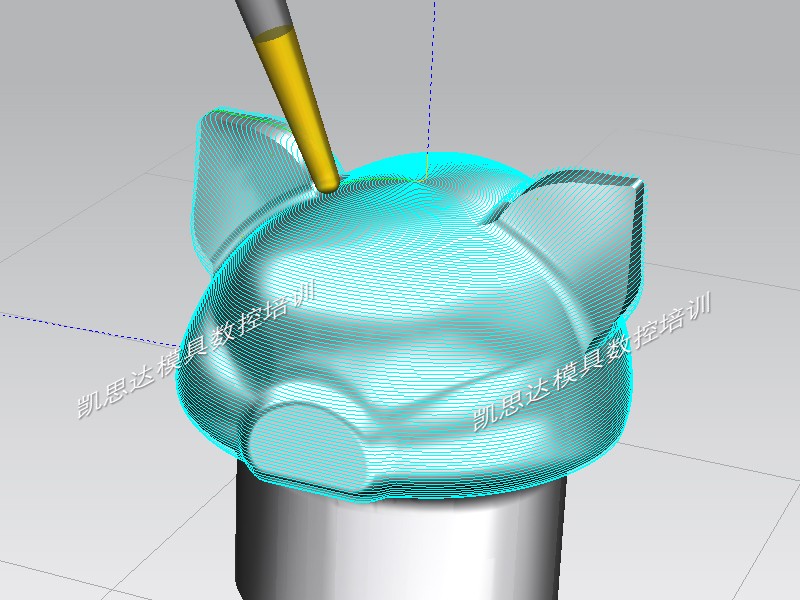Select the gray tool holder shank
The image size is (800, 600).
(x=267, y=14)
